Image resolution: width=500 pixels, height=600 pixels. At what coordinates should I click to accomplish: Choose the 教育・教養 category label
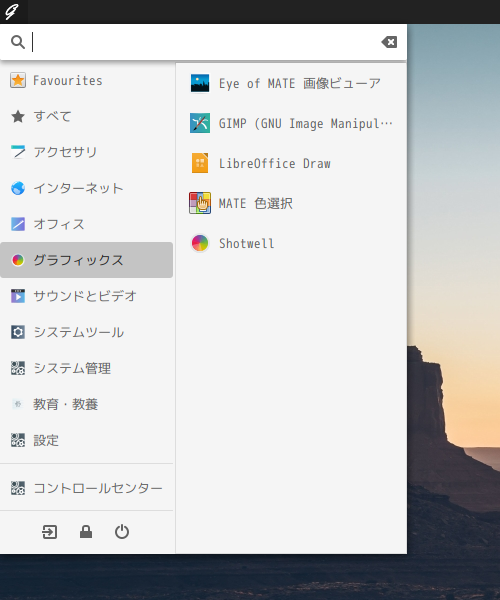tap(66, 404)
